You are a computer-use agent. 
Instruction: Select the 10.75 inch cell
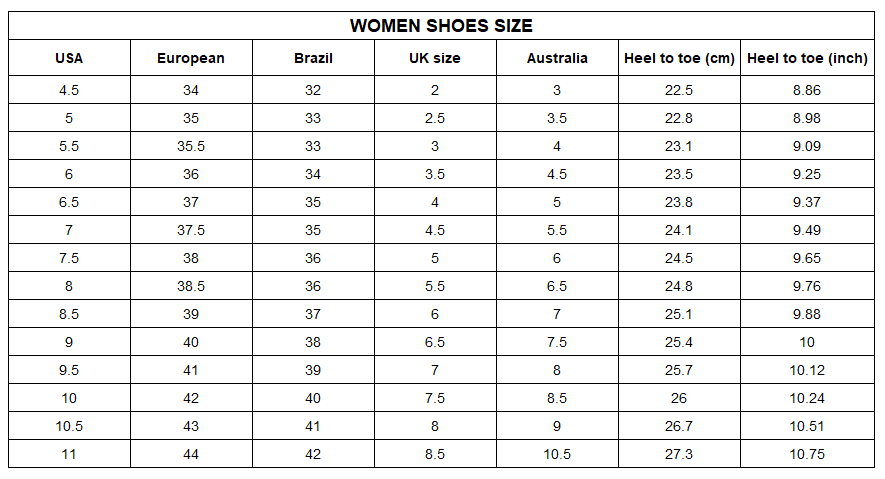click(807, 454)
